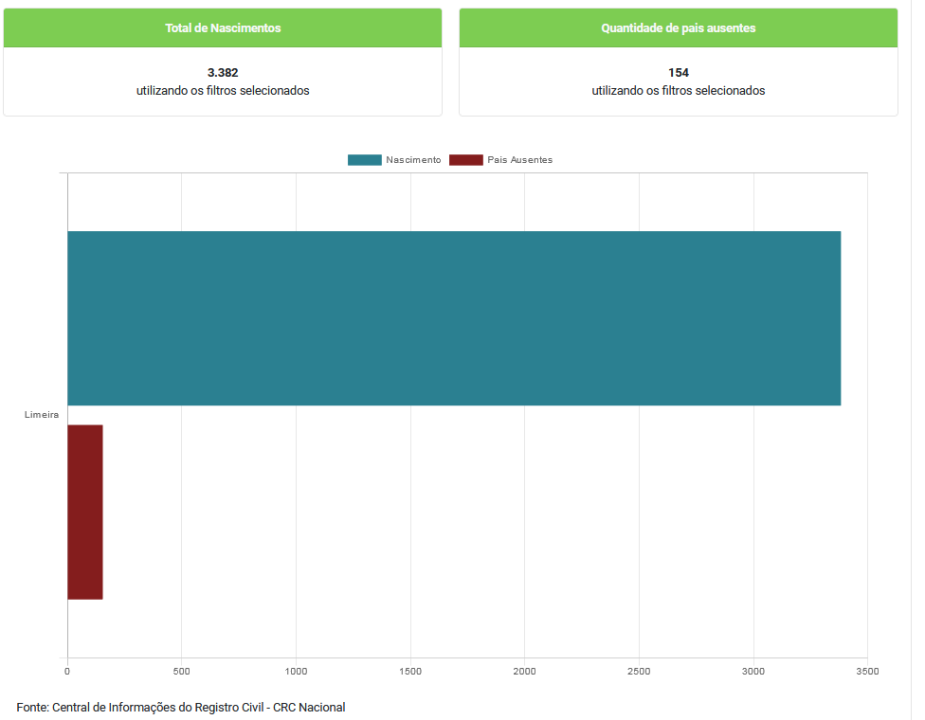Click the Nascimento legend label
925x720 pixels.
click(x=414, y=160)
